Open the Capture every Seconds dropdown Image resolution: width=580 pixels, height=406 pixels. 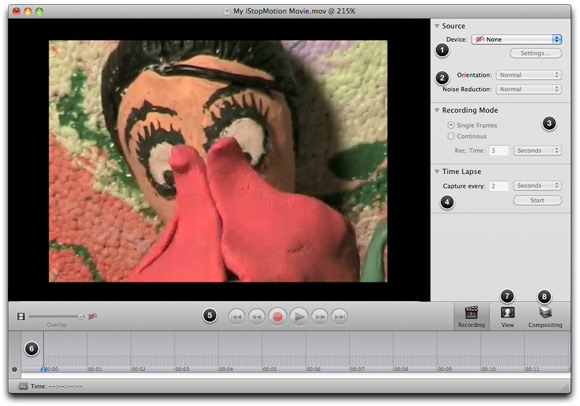click(537, 186)
